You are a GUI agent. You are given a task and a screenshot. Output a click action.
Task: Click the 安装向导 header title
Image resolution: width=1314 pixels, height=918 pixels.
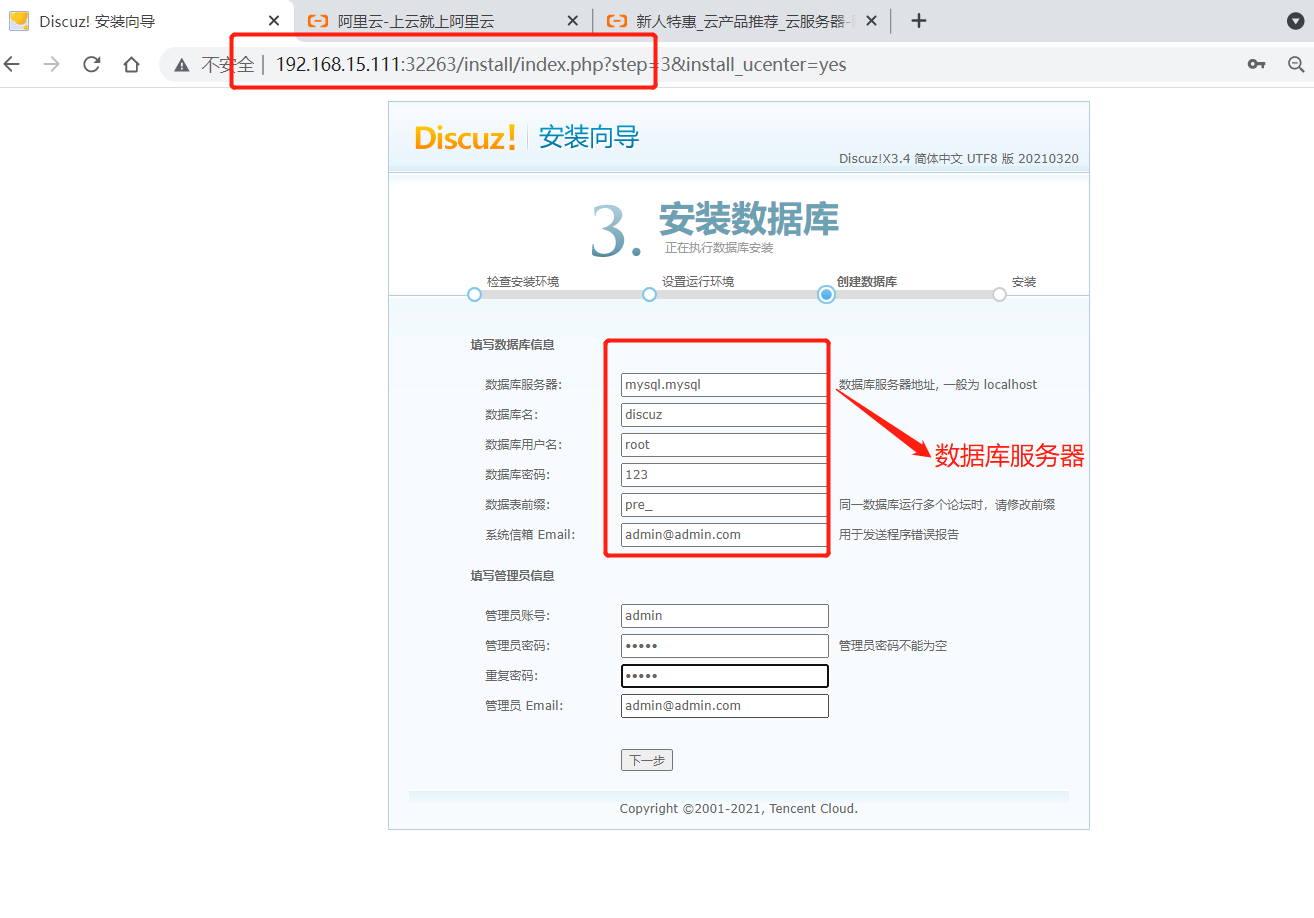coord(589,137)
